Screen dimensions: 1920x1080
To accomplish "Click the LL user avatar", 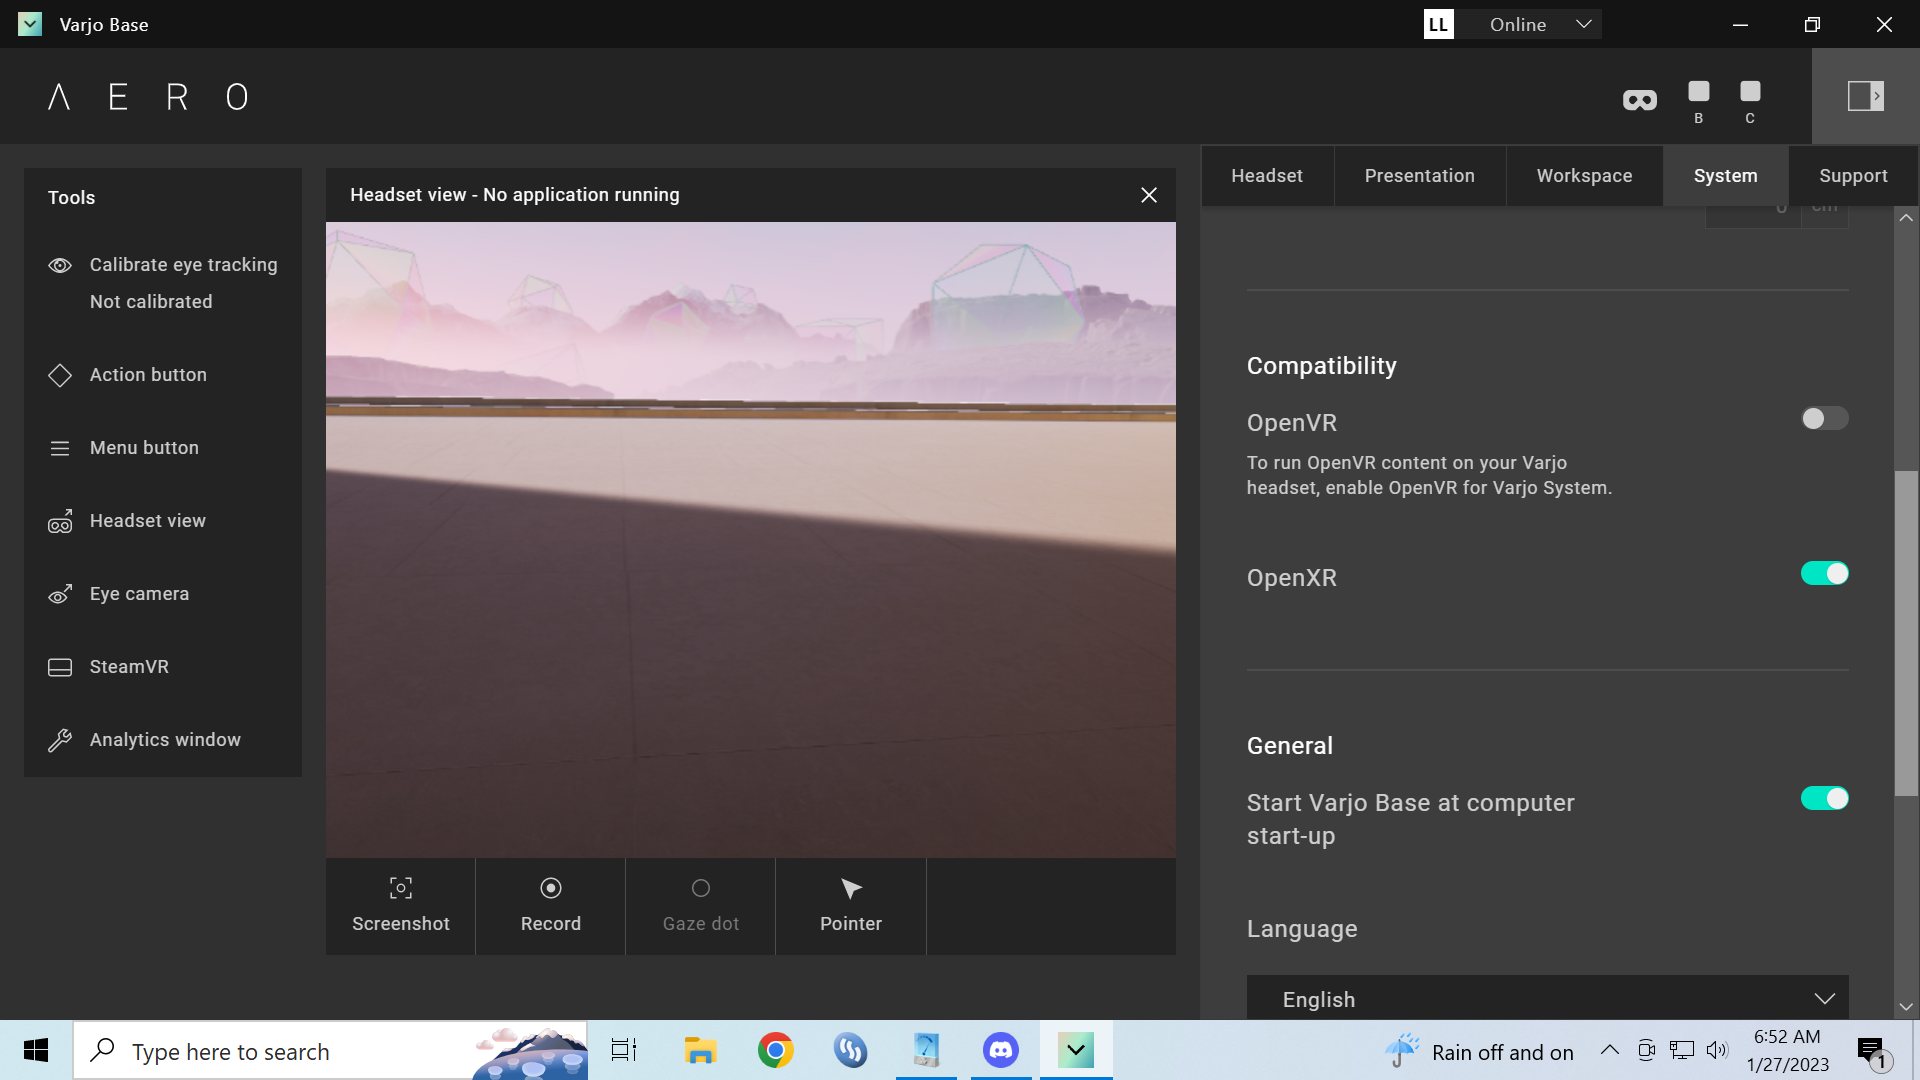I will click(x=1438, y=24).
